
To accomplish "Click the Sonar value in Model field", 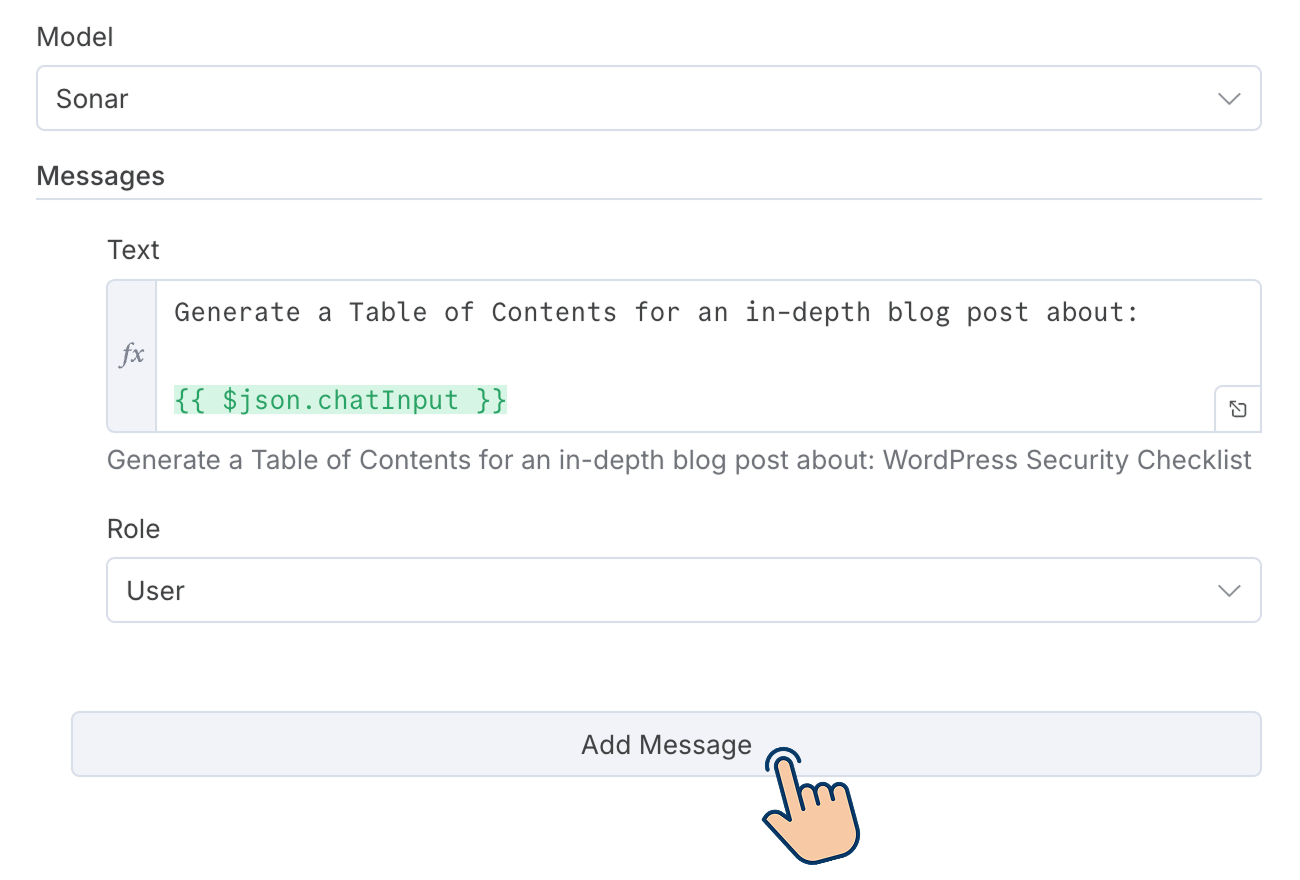I will (92, 99).
